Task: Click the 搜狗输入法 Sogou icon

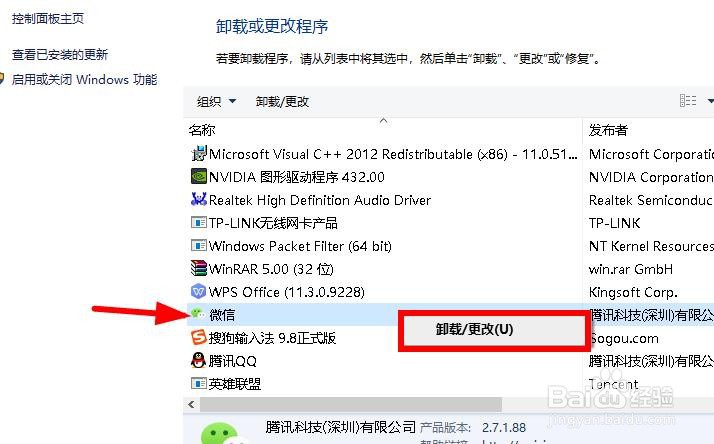Action: (199, 337)
